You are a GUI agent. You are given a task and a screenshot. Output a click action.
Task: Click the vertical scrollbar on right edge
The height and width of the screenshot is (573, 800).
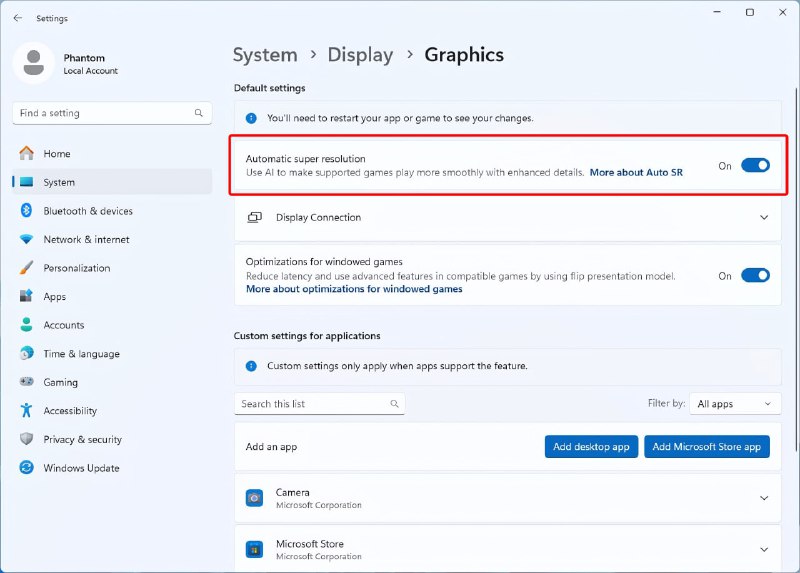(x=796, y=270)
